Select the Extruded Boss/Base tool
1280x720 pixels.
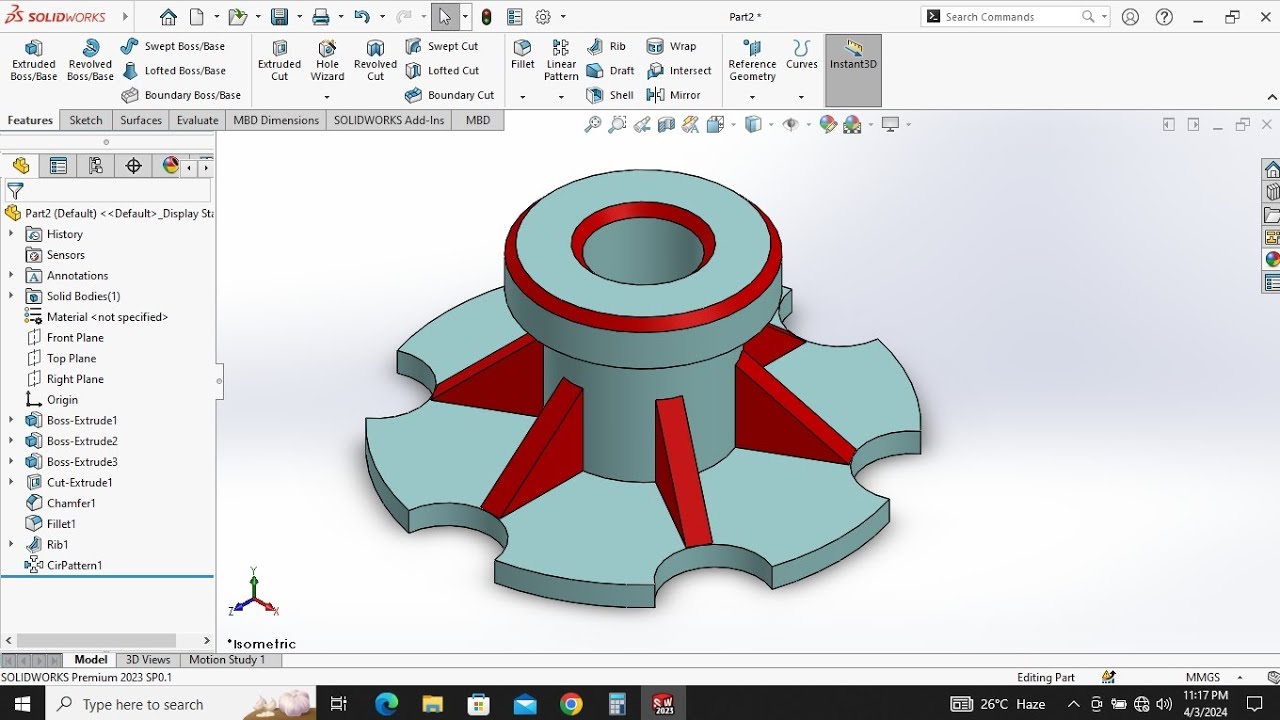(x=33, y=61)
